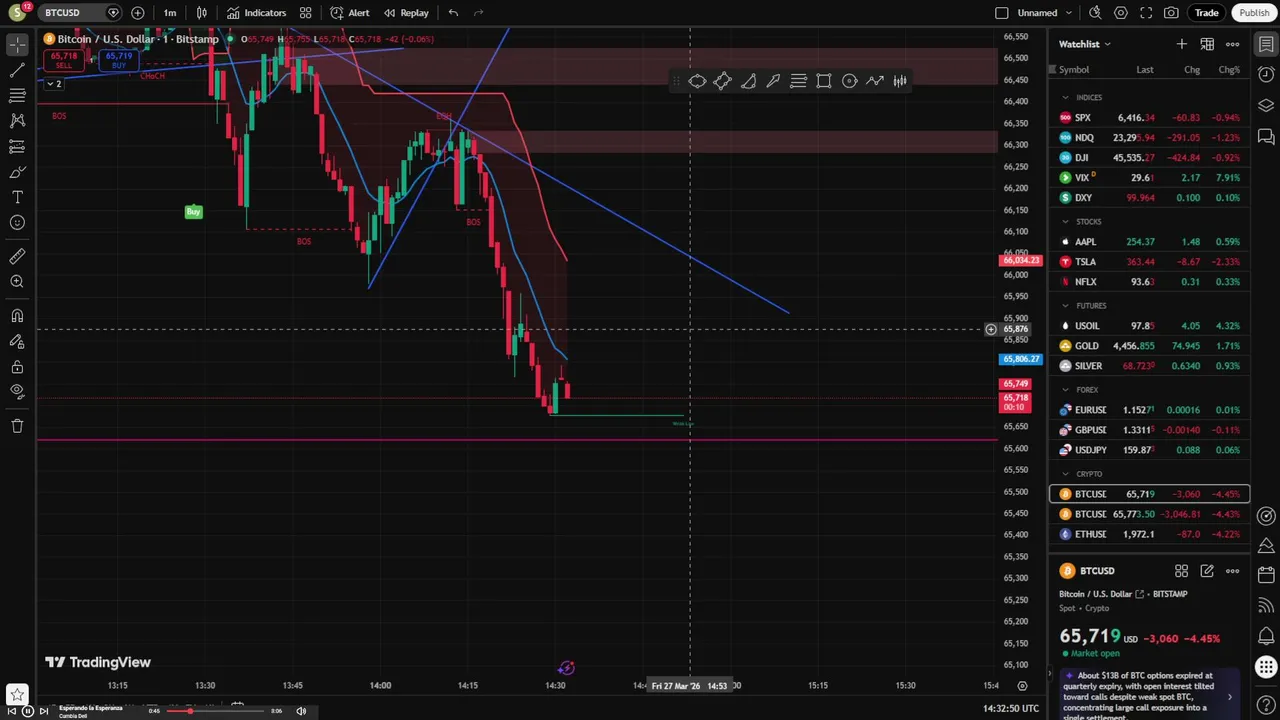Select the crosshair cursor tool
The width and height of the screenshot is (1280, 720).
click(x=17, y=45)
